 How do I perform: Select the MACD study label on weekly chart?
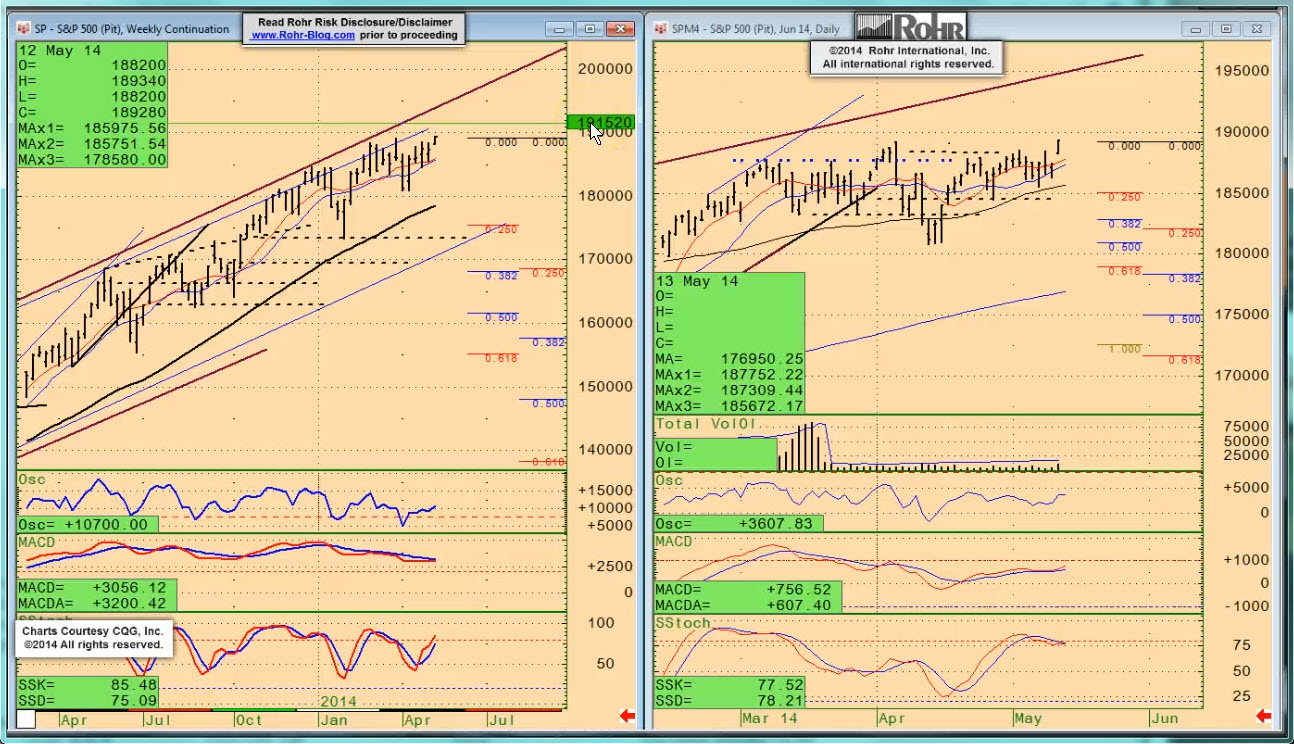(35, 542)
